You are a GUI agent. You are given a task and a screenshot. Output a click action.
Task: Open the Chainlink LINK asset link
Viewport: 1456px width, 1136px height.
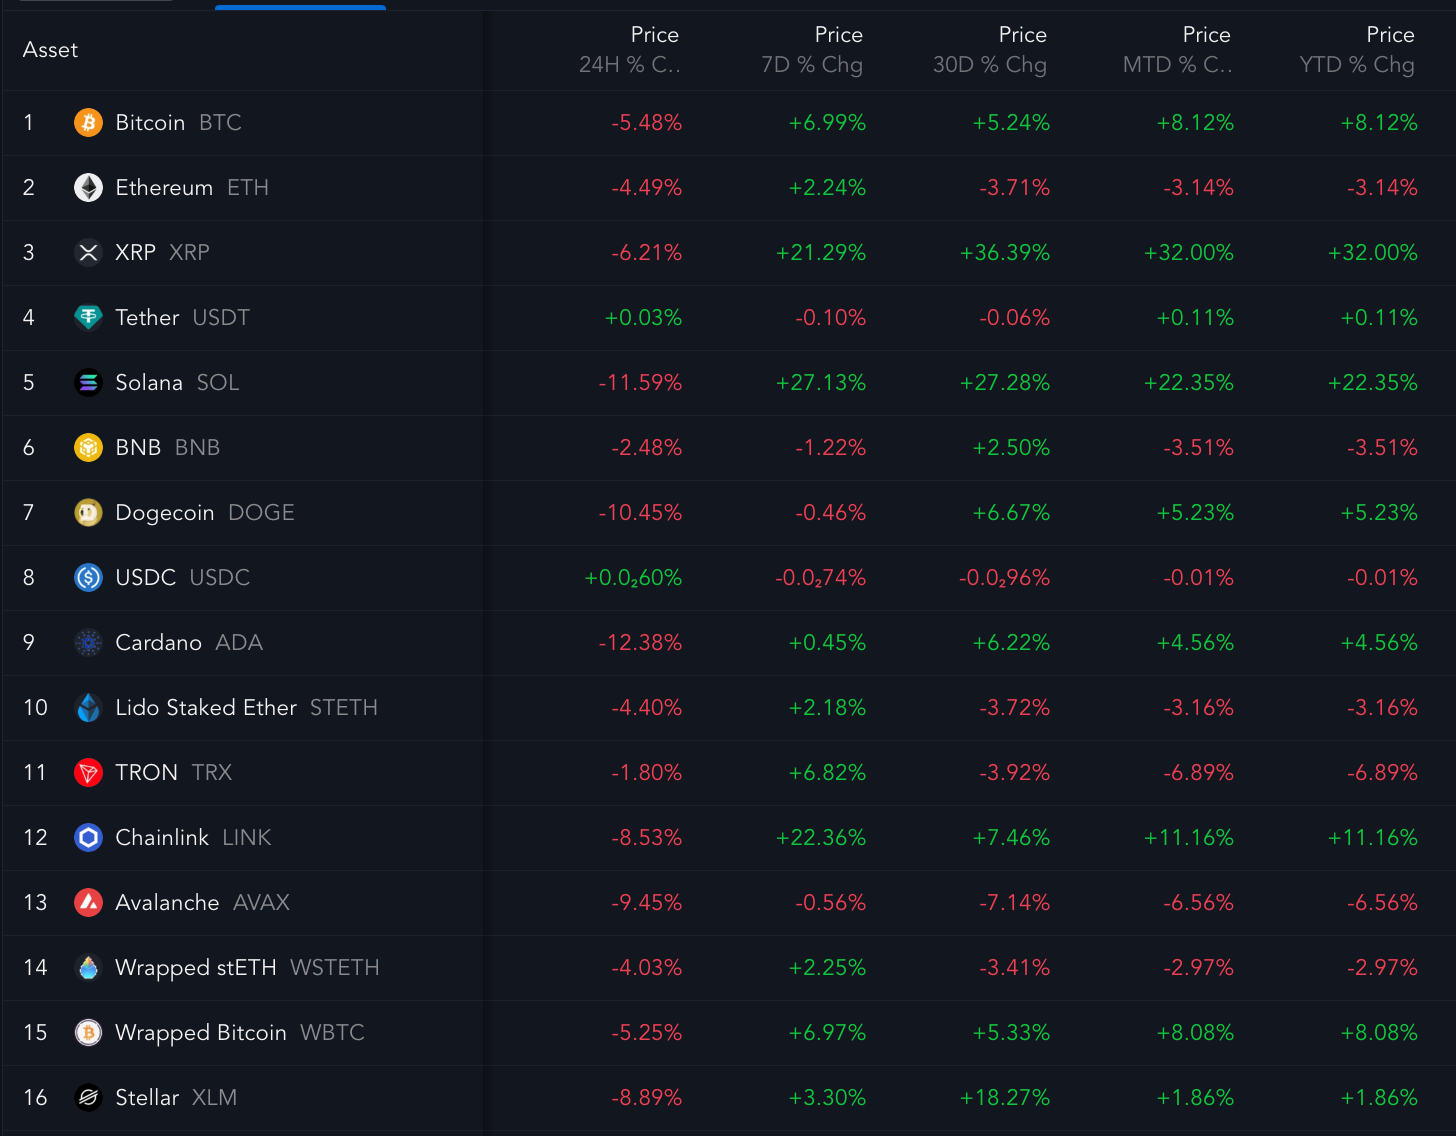194,838
